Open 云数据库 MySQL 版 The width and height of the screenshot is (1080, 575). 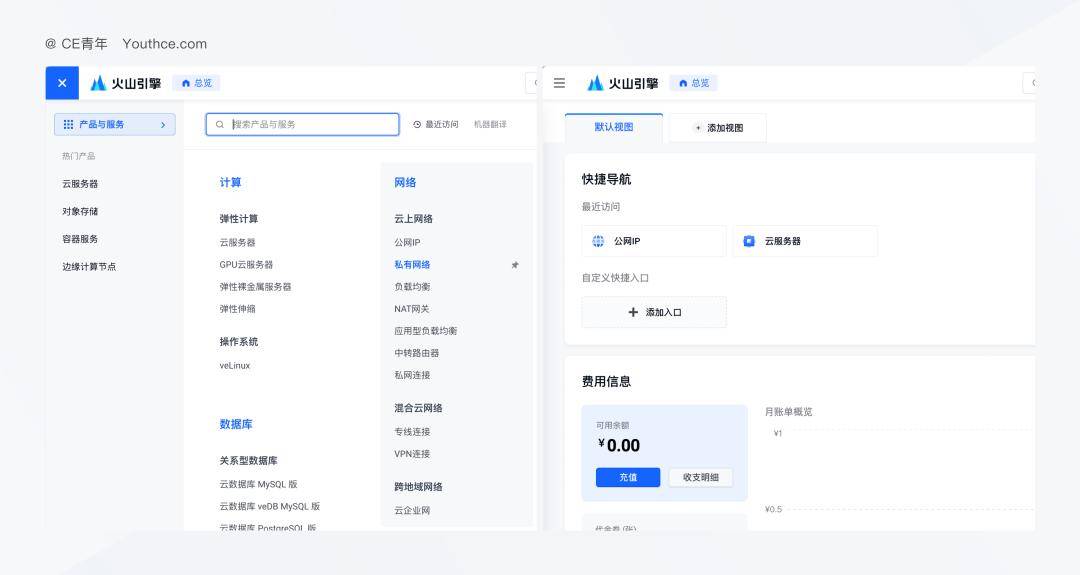pos(258,484)
